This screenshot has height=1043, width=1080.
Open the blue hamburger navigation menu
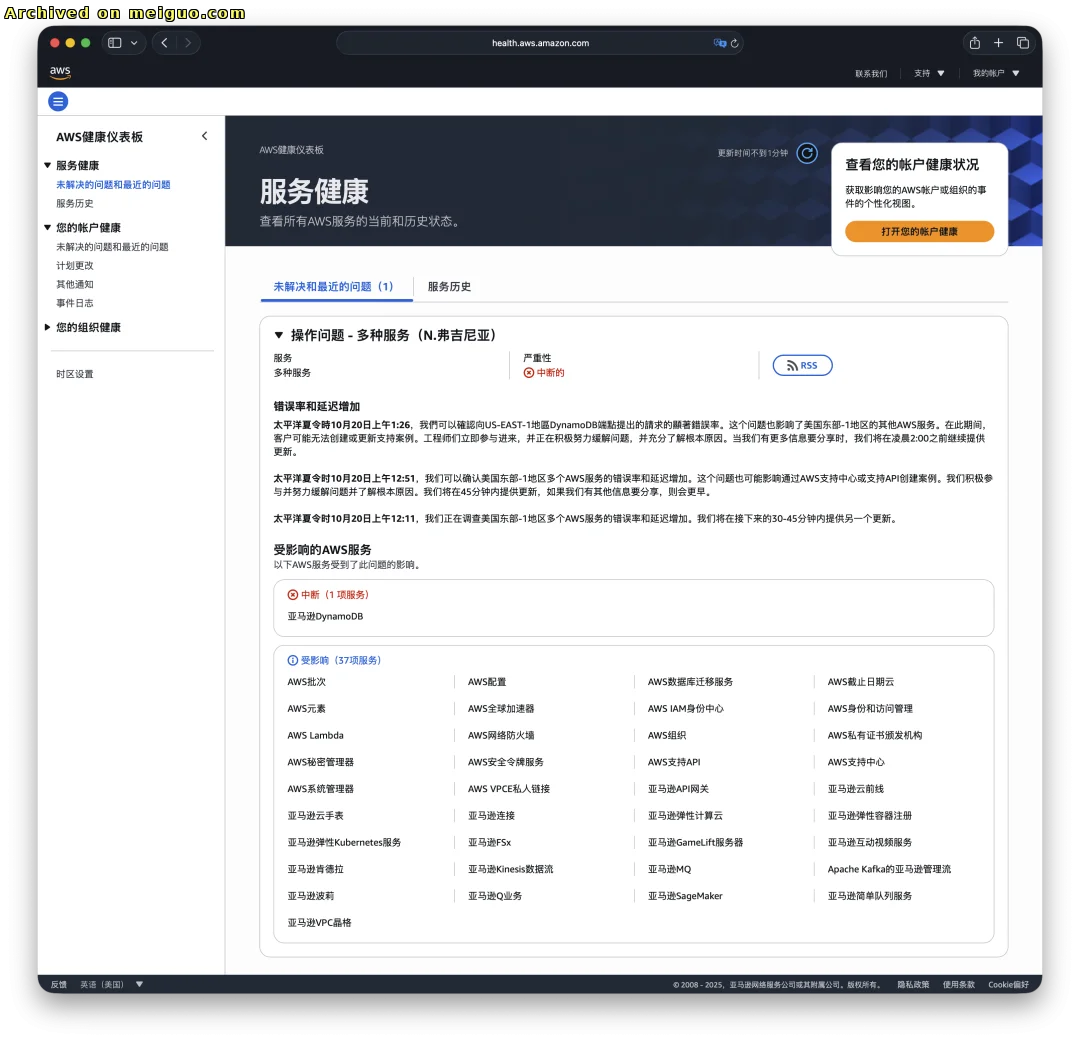pyautogui.click(x=59, y=101)
